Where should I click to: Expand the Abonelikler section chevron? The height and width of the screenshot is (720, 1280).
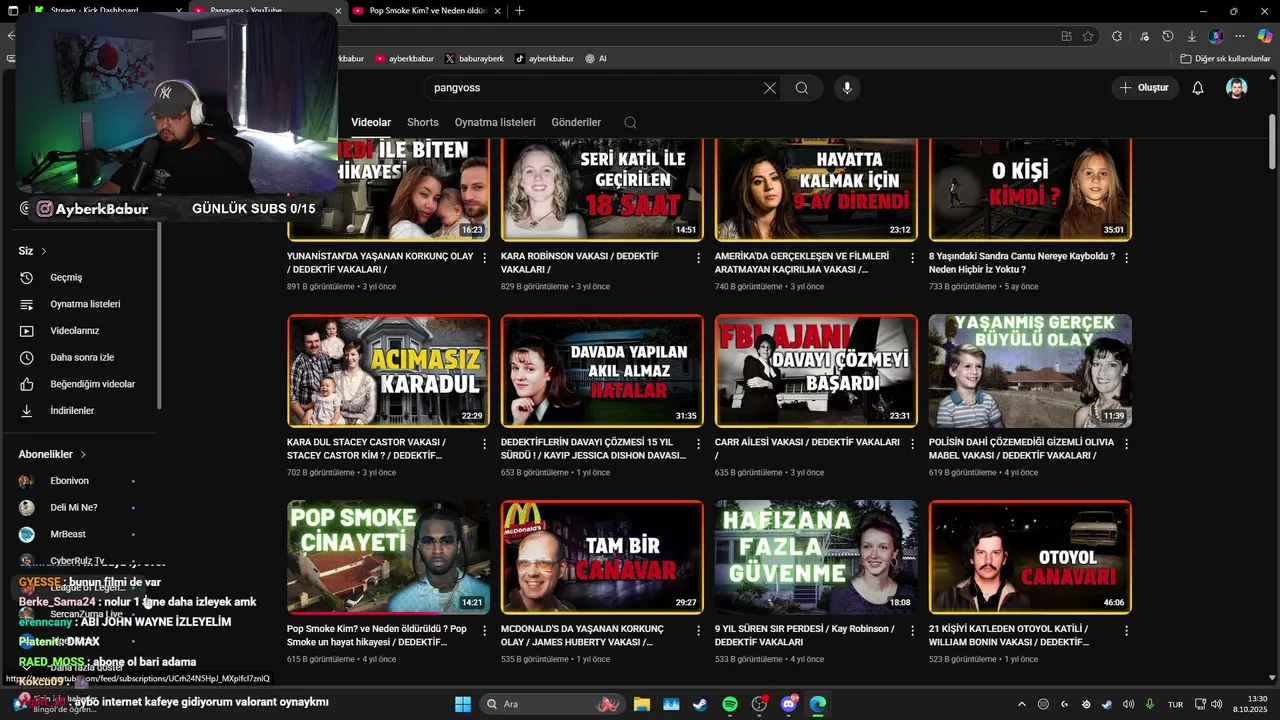pos(83,454)
